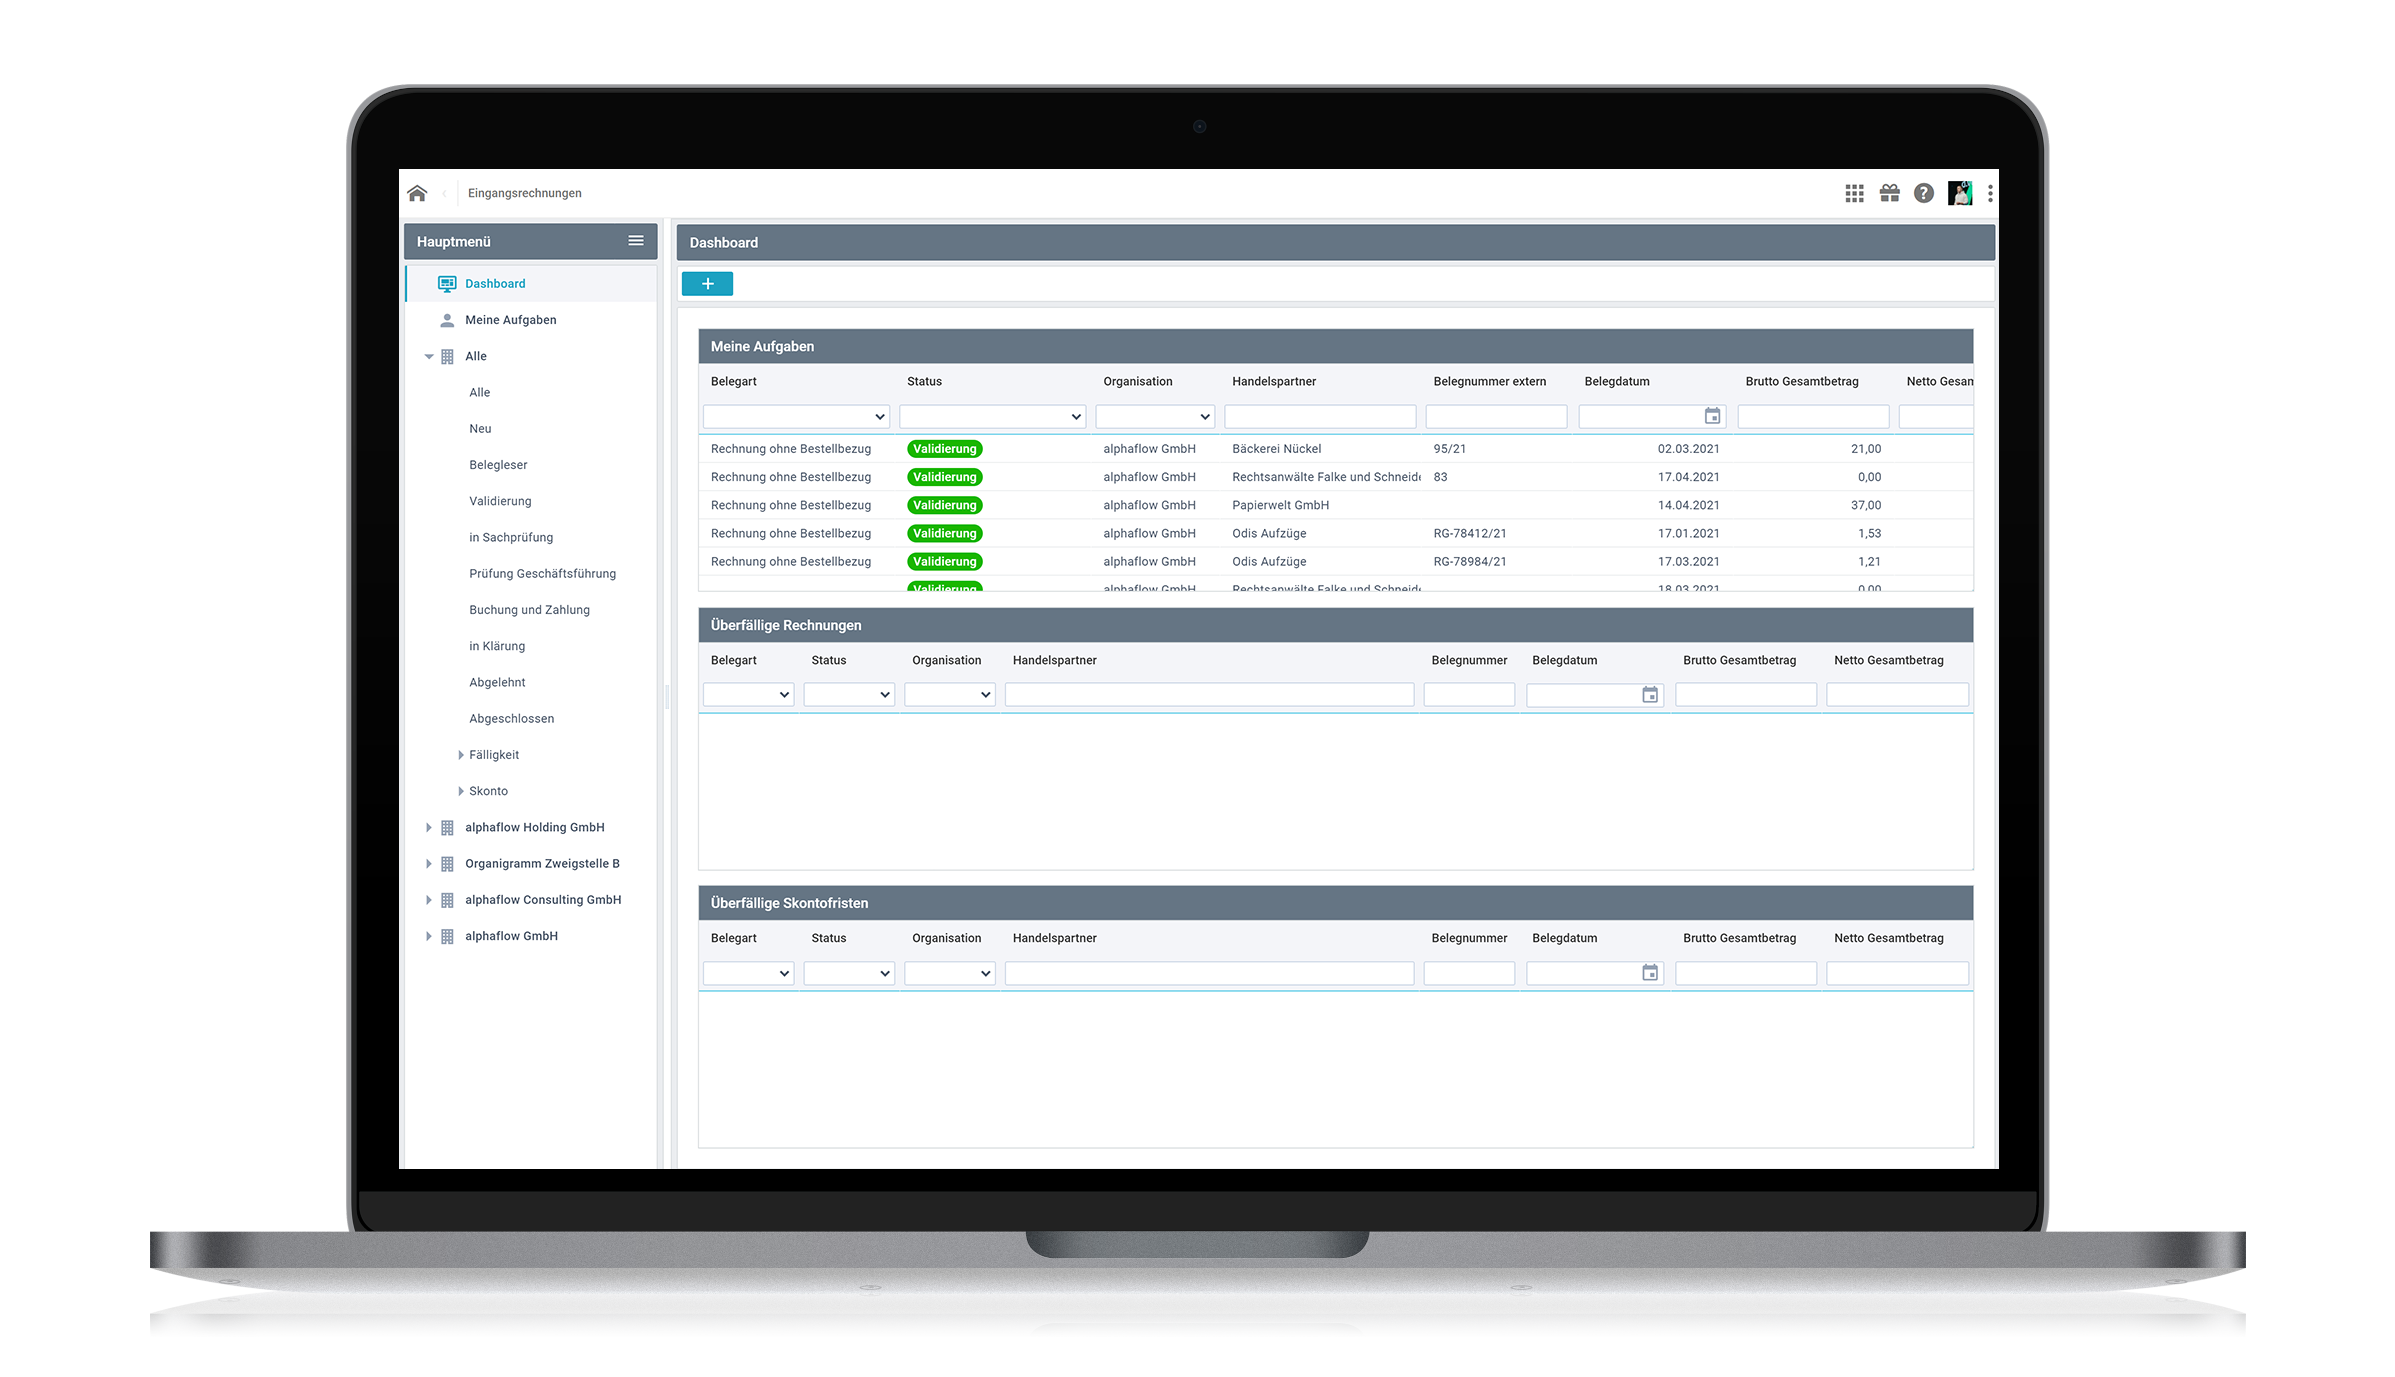Open Organisation dropdown in Überfällige Rechnungen

(950, 695)
